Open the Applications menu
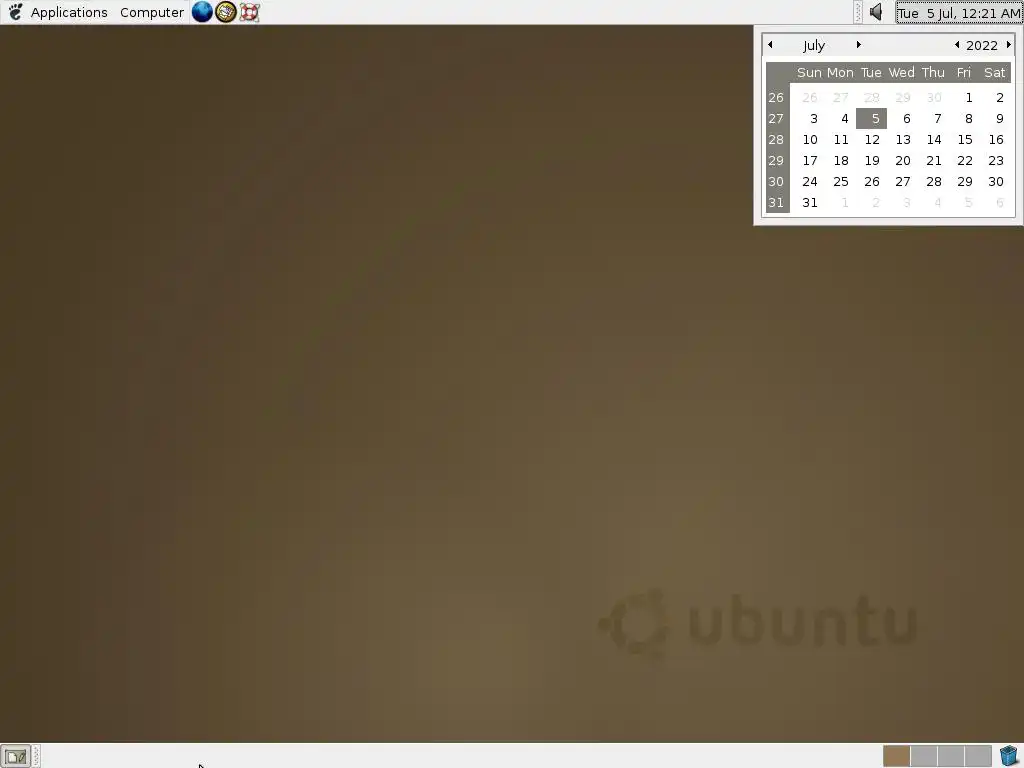The image size is (1024, 768). click(69, 12)
